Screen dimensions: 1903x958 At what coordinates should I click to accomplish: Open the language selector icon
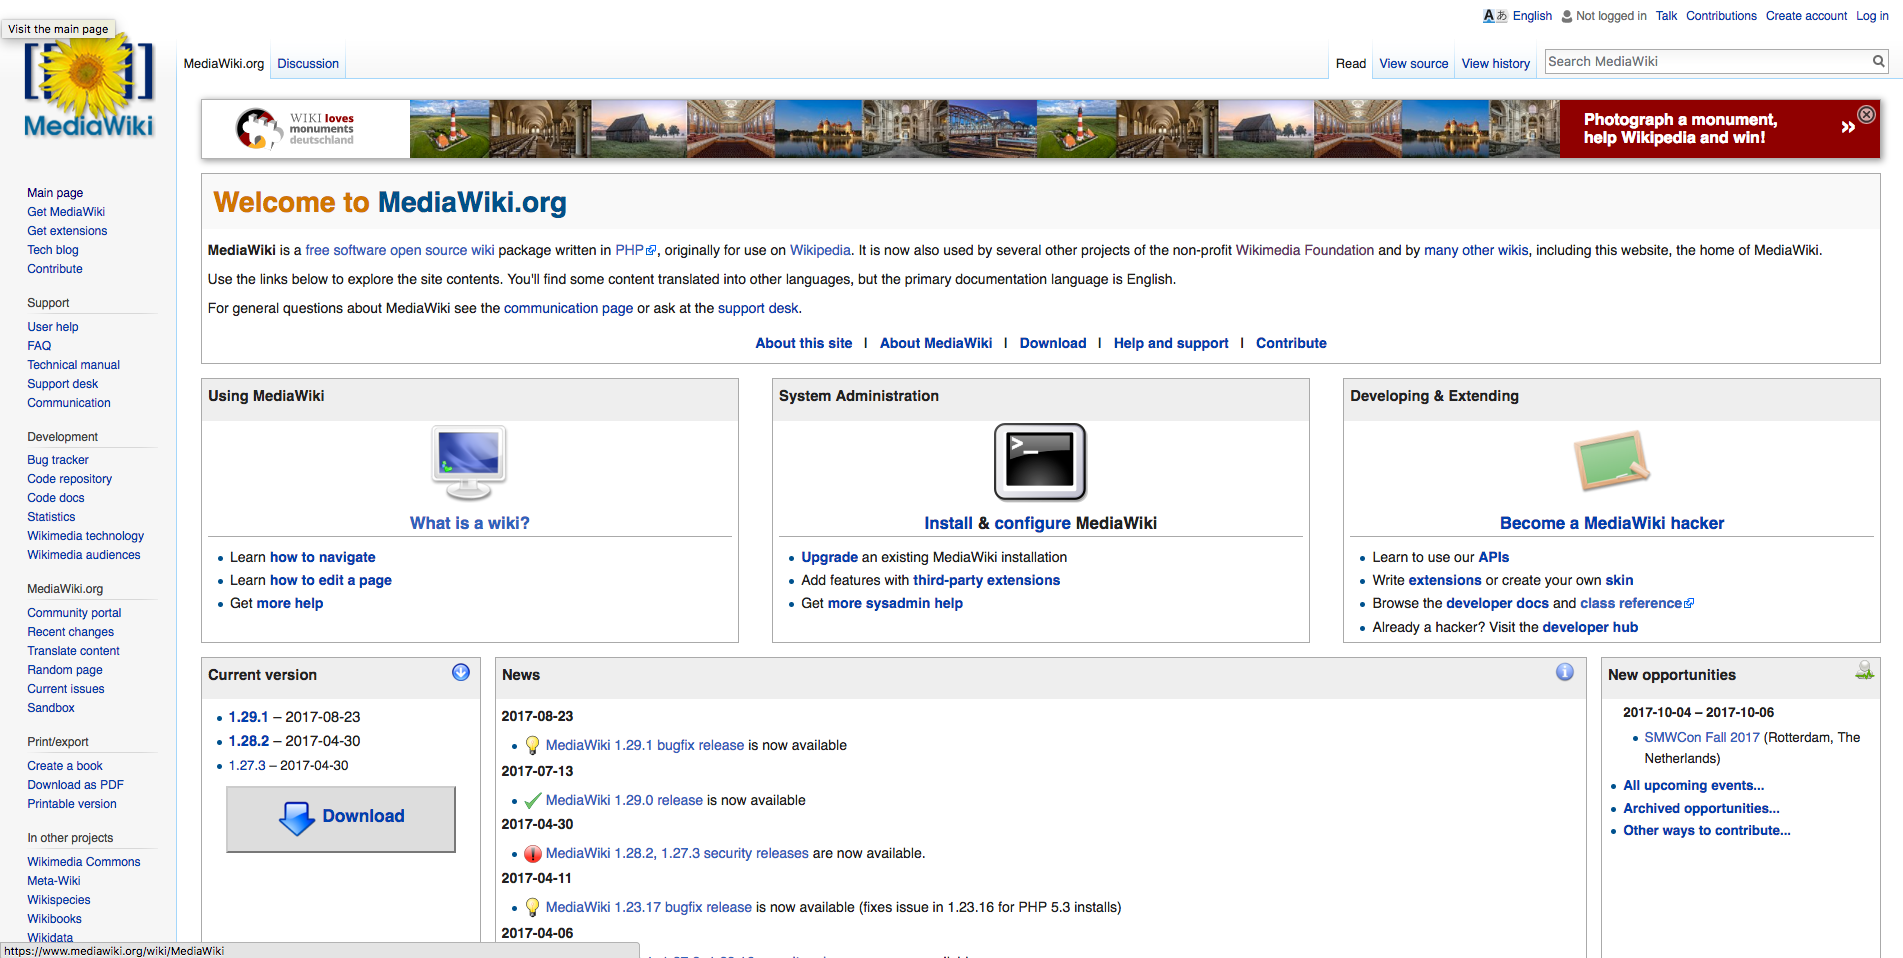(x=1494, y=16)
